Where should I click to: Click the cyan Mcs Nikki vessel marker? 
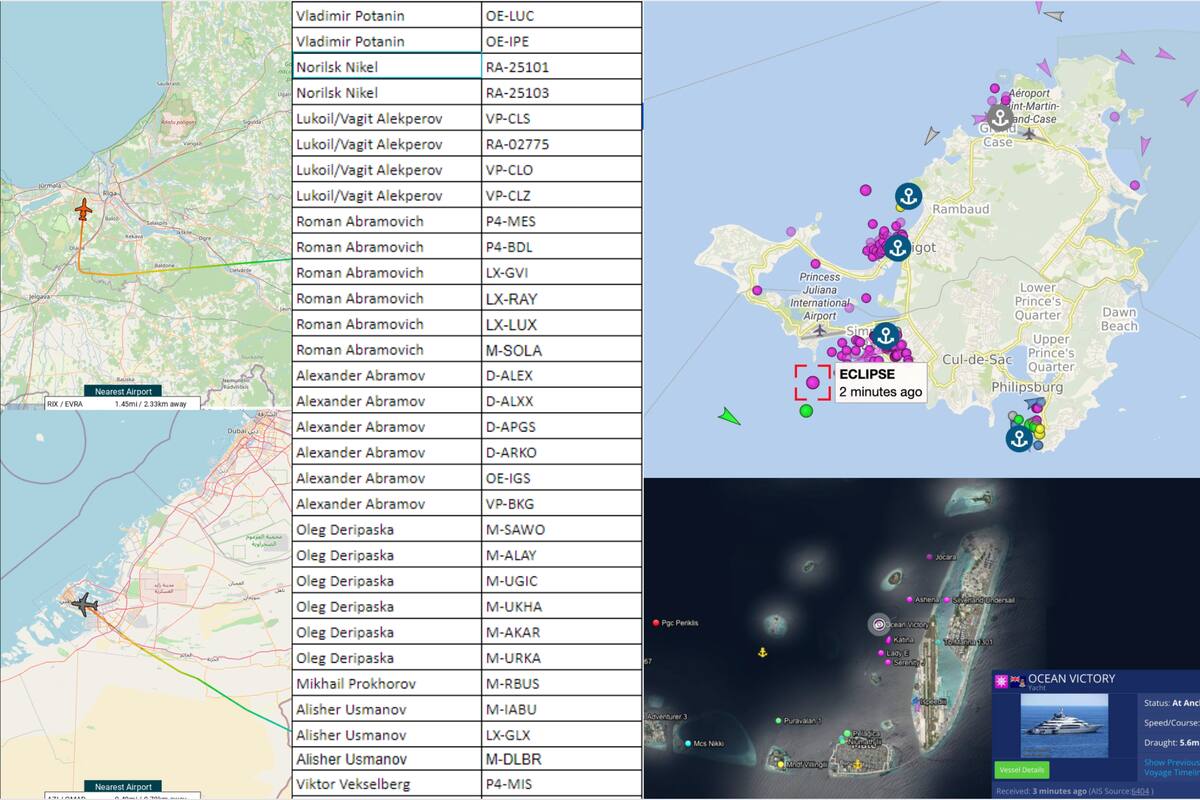point(687,743)
